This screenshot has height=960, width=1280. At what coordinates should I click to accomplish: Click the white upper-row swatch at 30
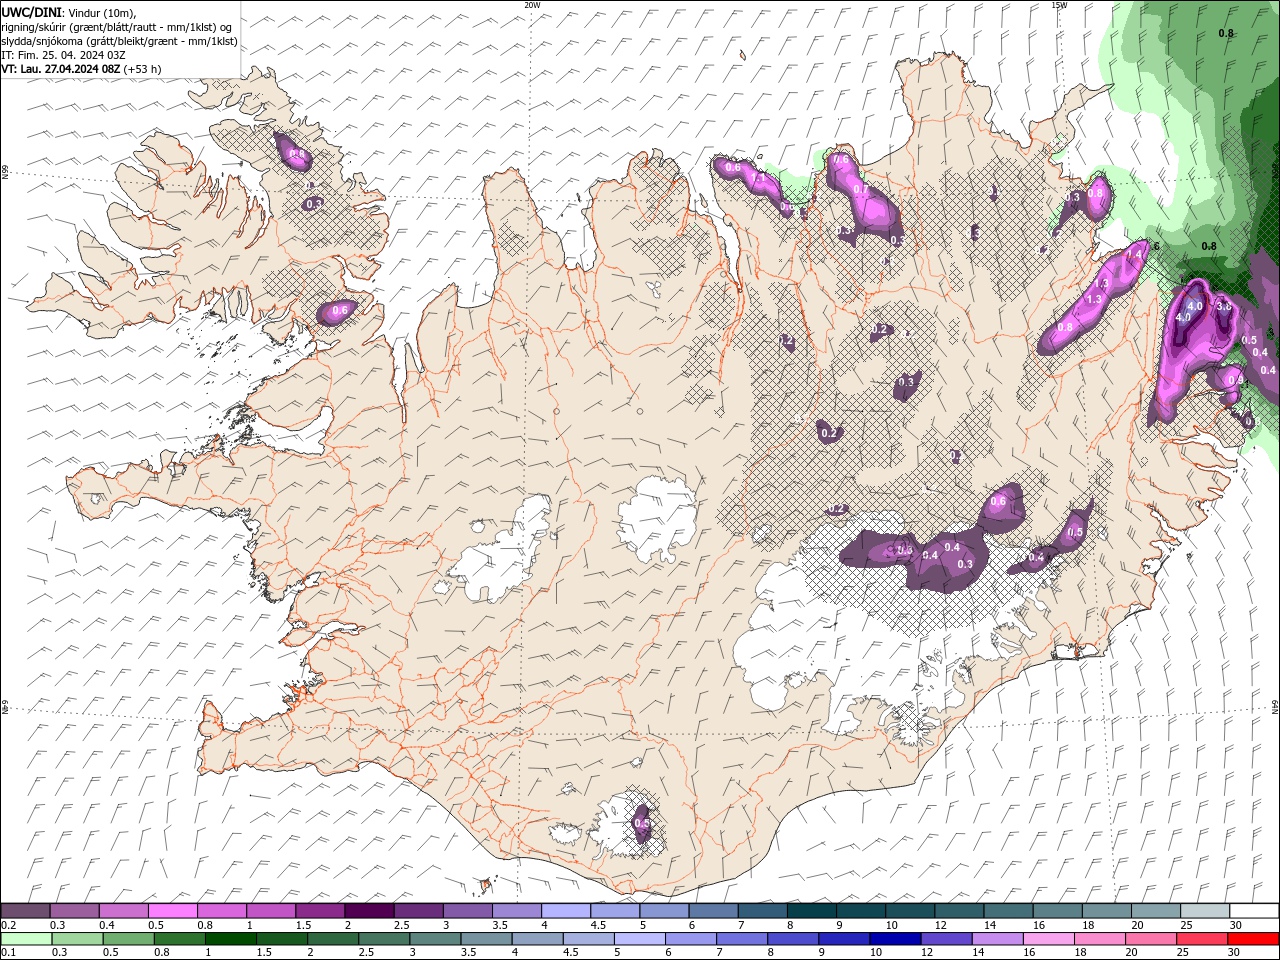(x=1254, y=911)
